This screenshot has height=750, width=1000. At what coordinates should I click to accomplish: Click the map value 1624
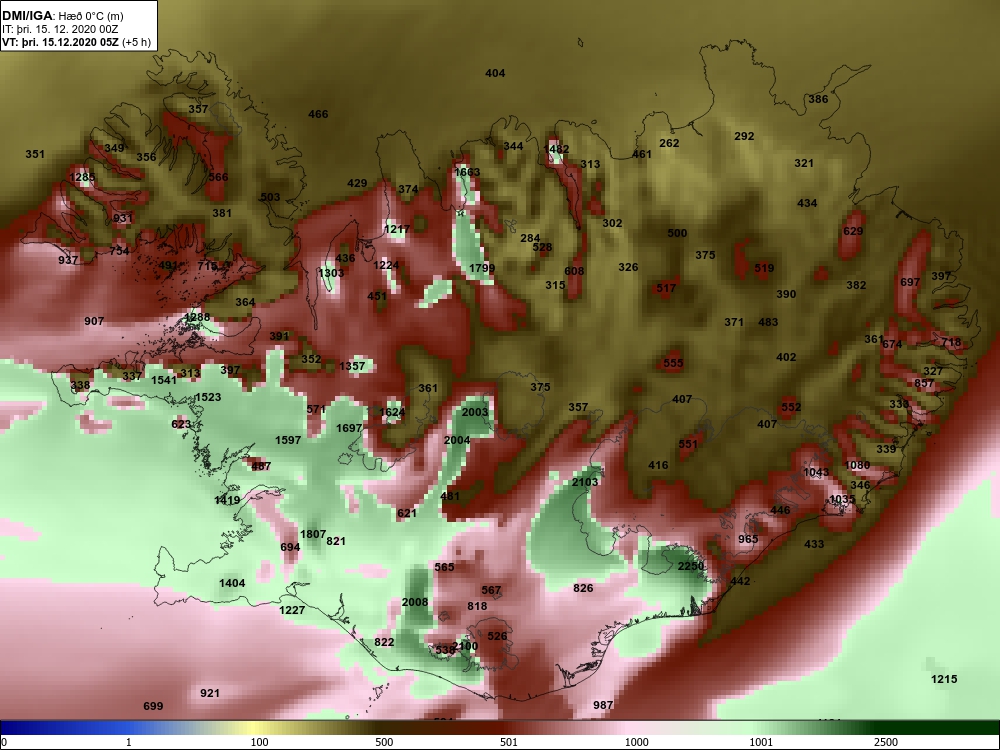(392, 412)
